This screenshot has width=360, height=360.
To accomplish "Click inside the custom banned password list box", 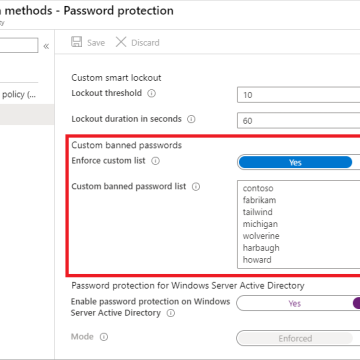I will coord(299,224).
